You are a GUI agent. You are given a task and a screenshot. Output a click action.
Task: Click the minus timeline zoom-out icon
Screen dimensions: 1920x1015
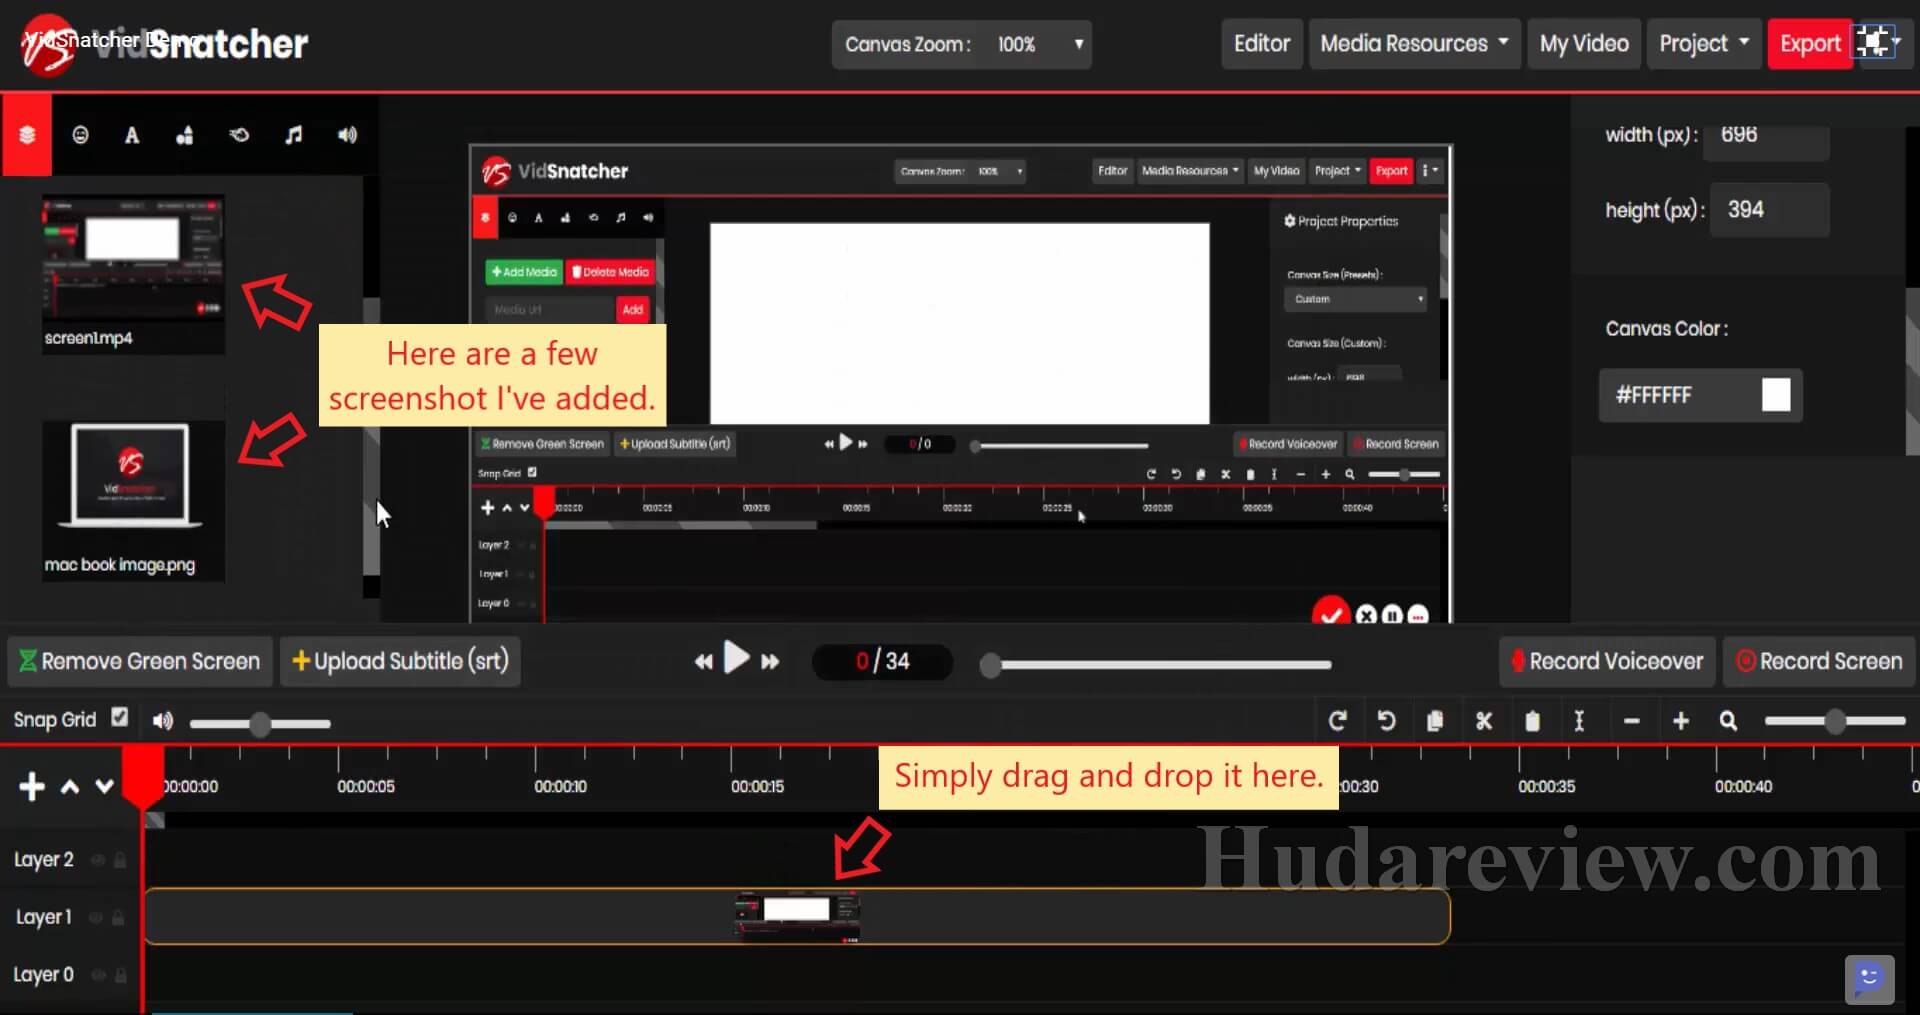[1632, 721]
